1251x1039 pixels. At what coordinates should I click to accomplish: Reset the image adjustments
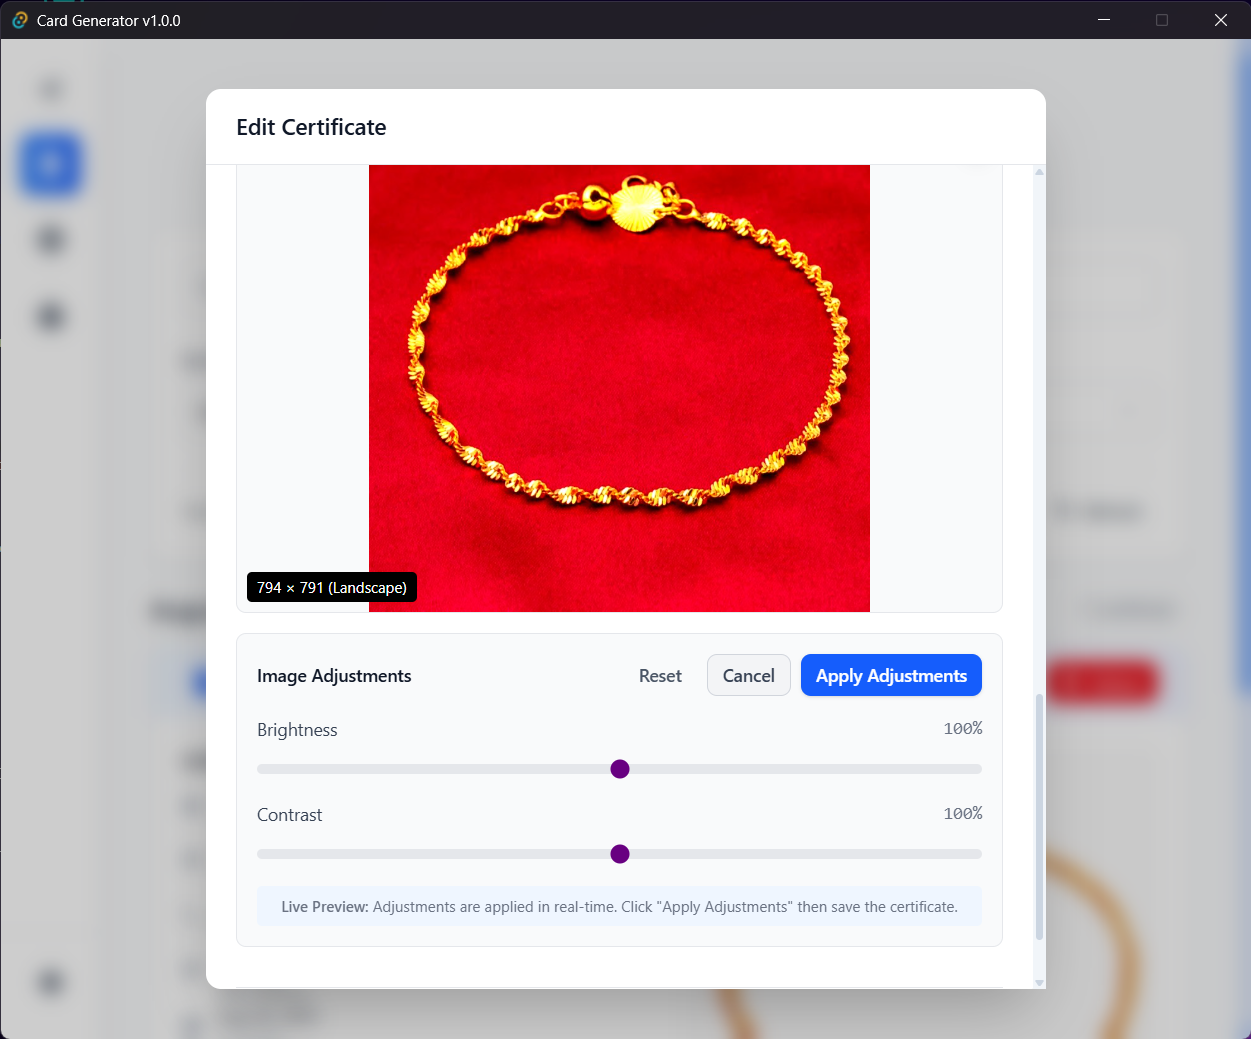point(660,675)
